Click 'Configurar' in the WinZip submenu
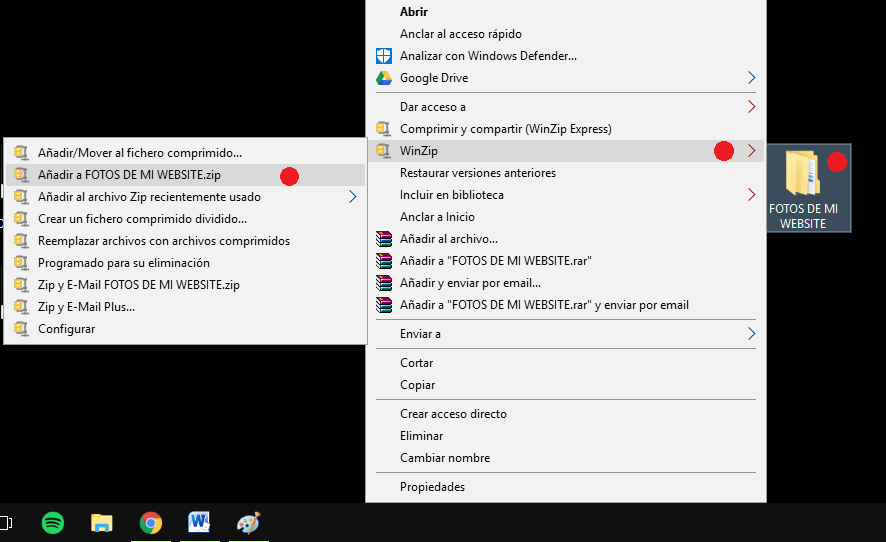The width and height of the screenshot is (886, 542). coord(66,329)
